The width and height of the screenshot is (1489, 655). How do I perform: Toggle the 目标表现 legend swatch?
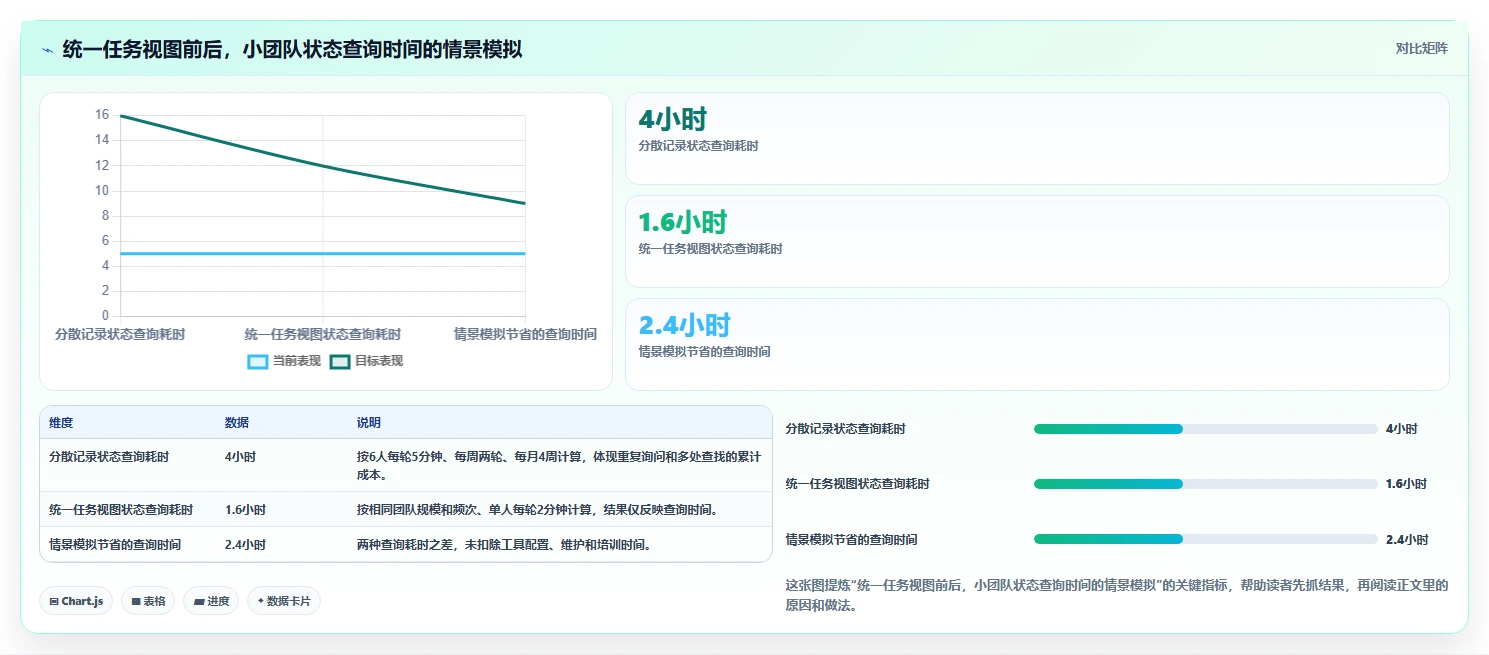pyautogui.click(x=340, y=361)
